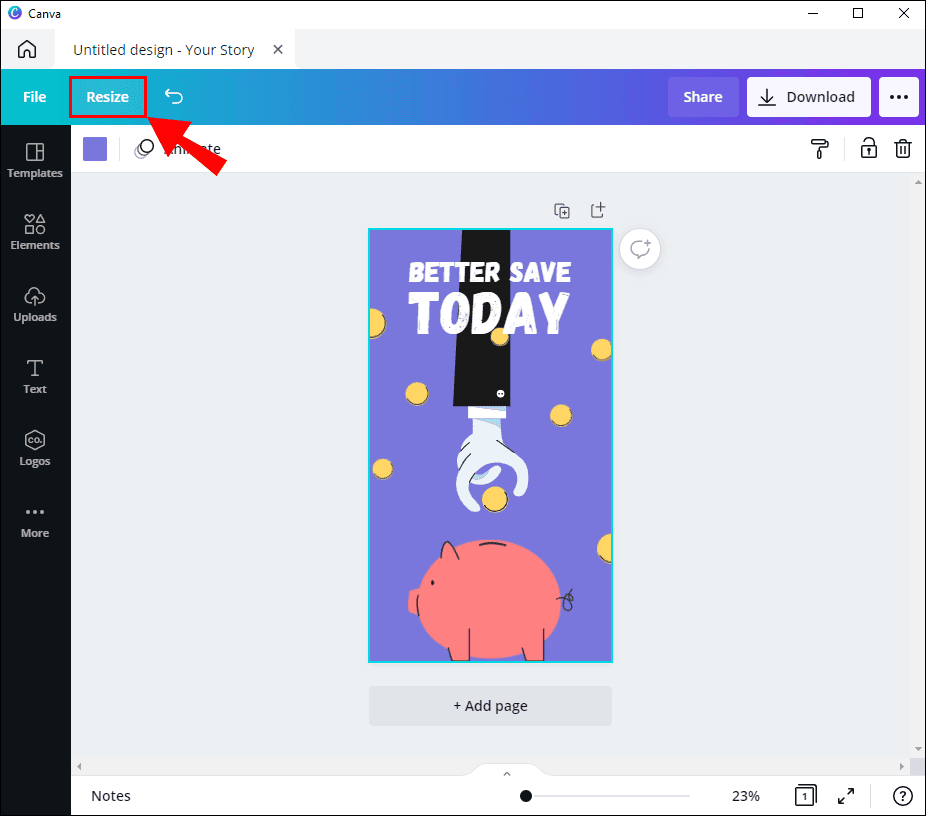926x816 pixels.
Task: Click the Add page button below the canvas
Action: pos(490,706)
